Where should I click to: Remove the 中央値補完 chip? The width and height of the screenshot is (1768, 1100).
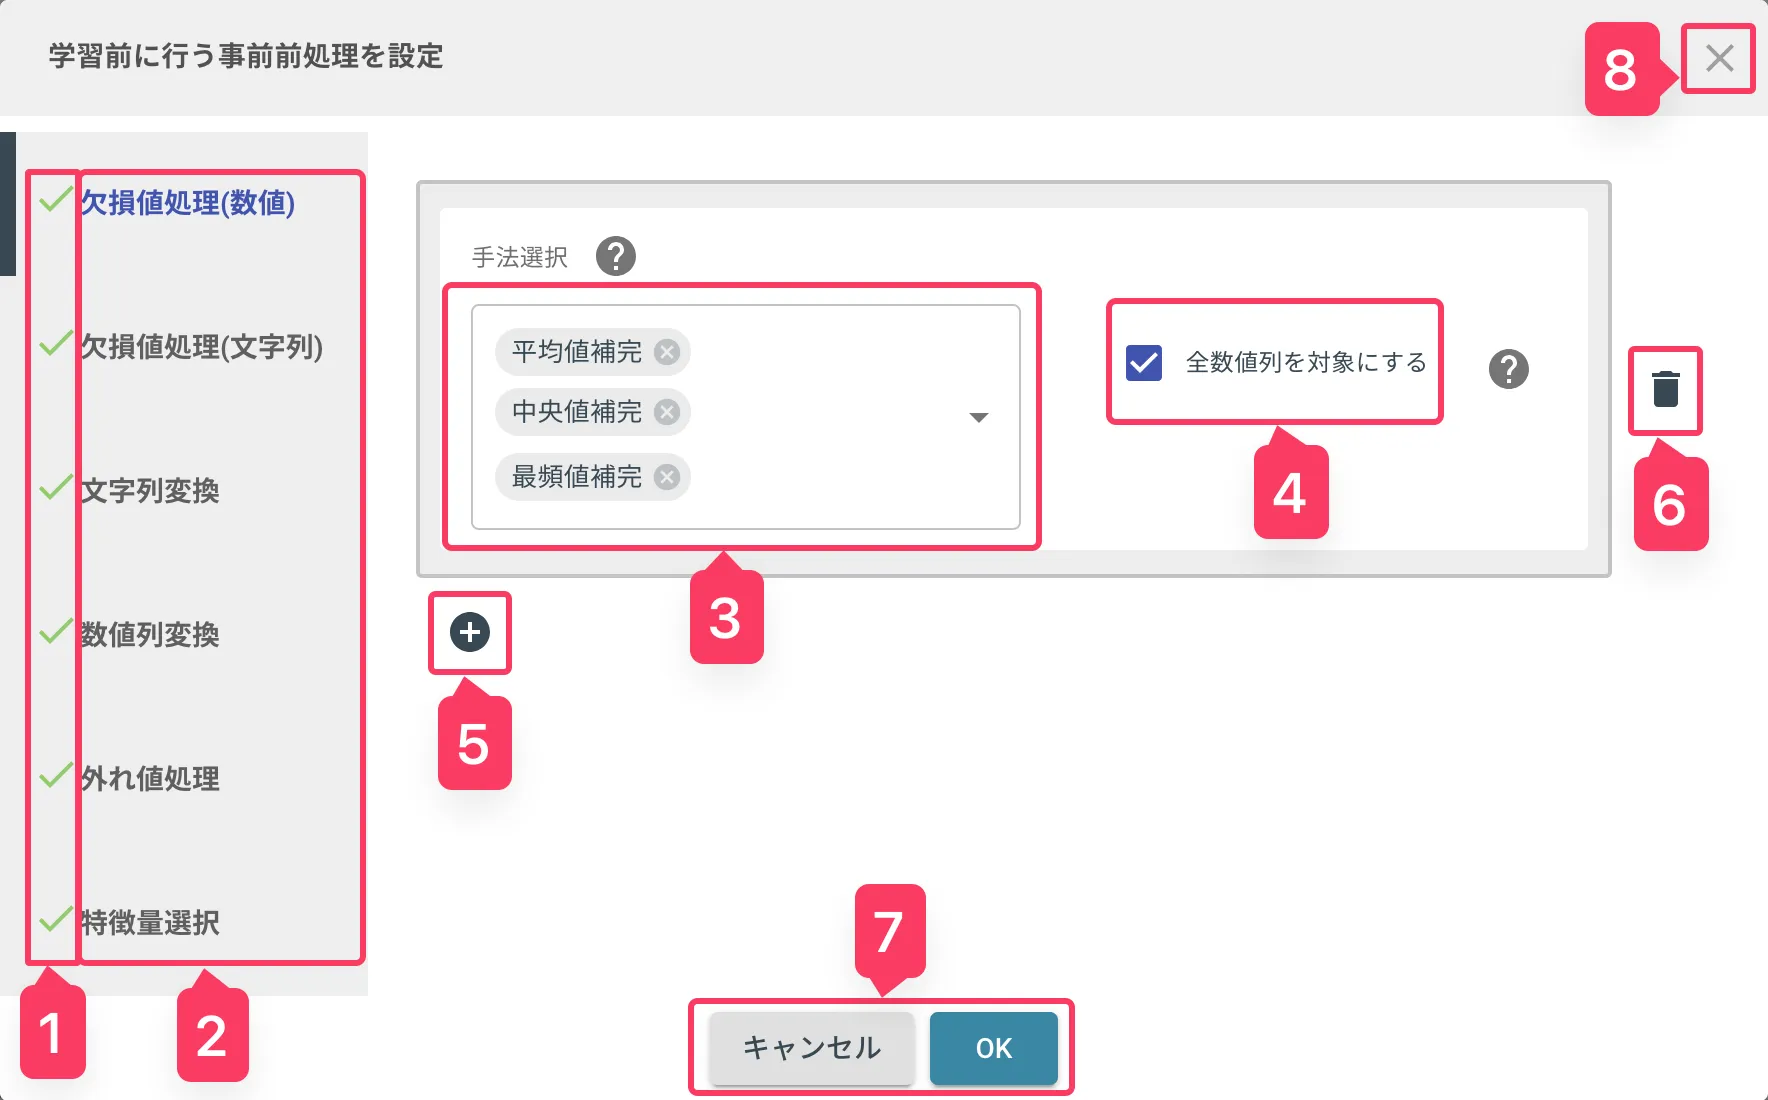[667, 412]
